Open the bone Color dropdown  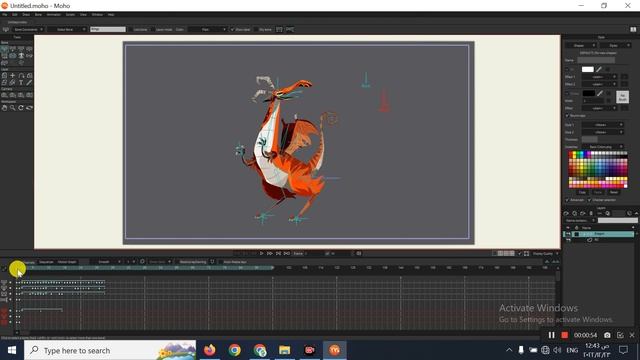point(207,29)
